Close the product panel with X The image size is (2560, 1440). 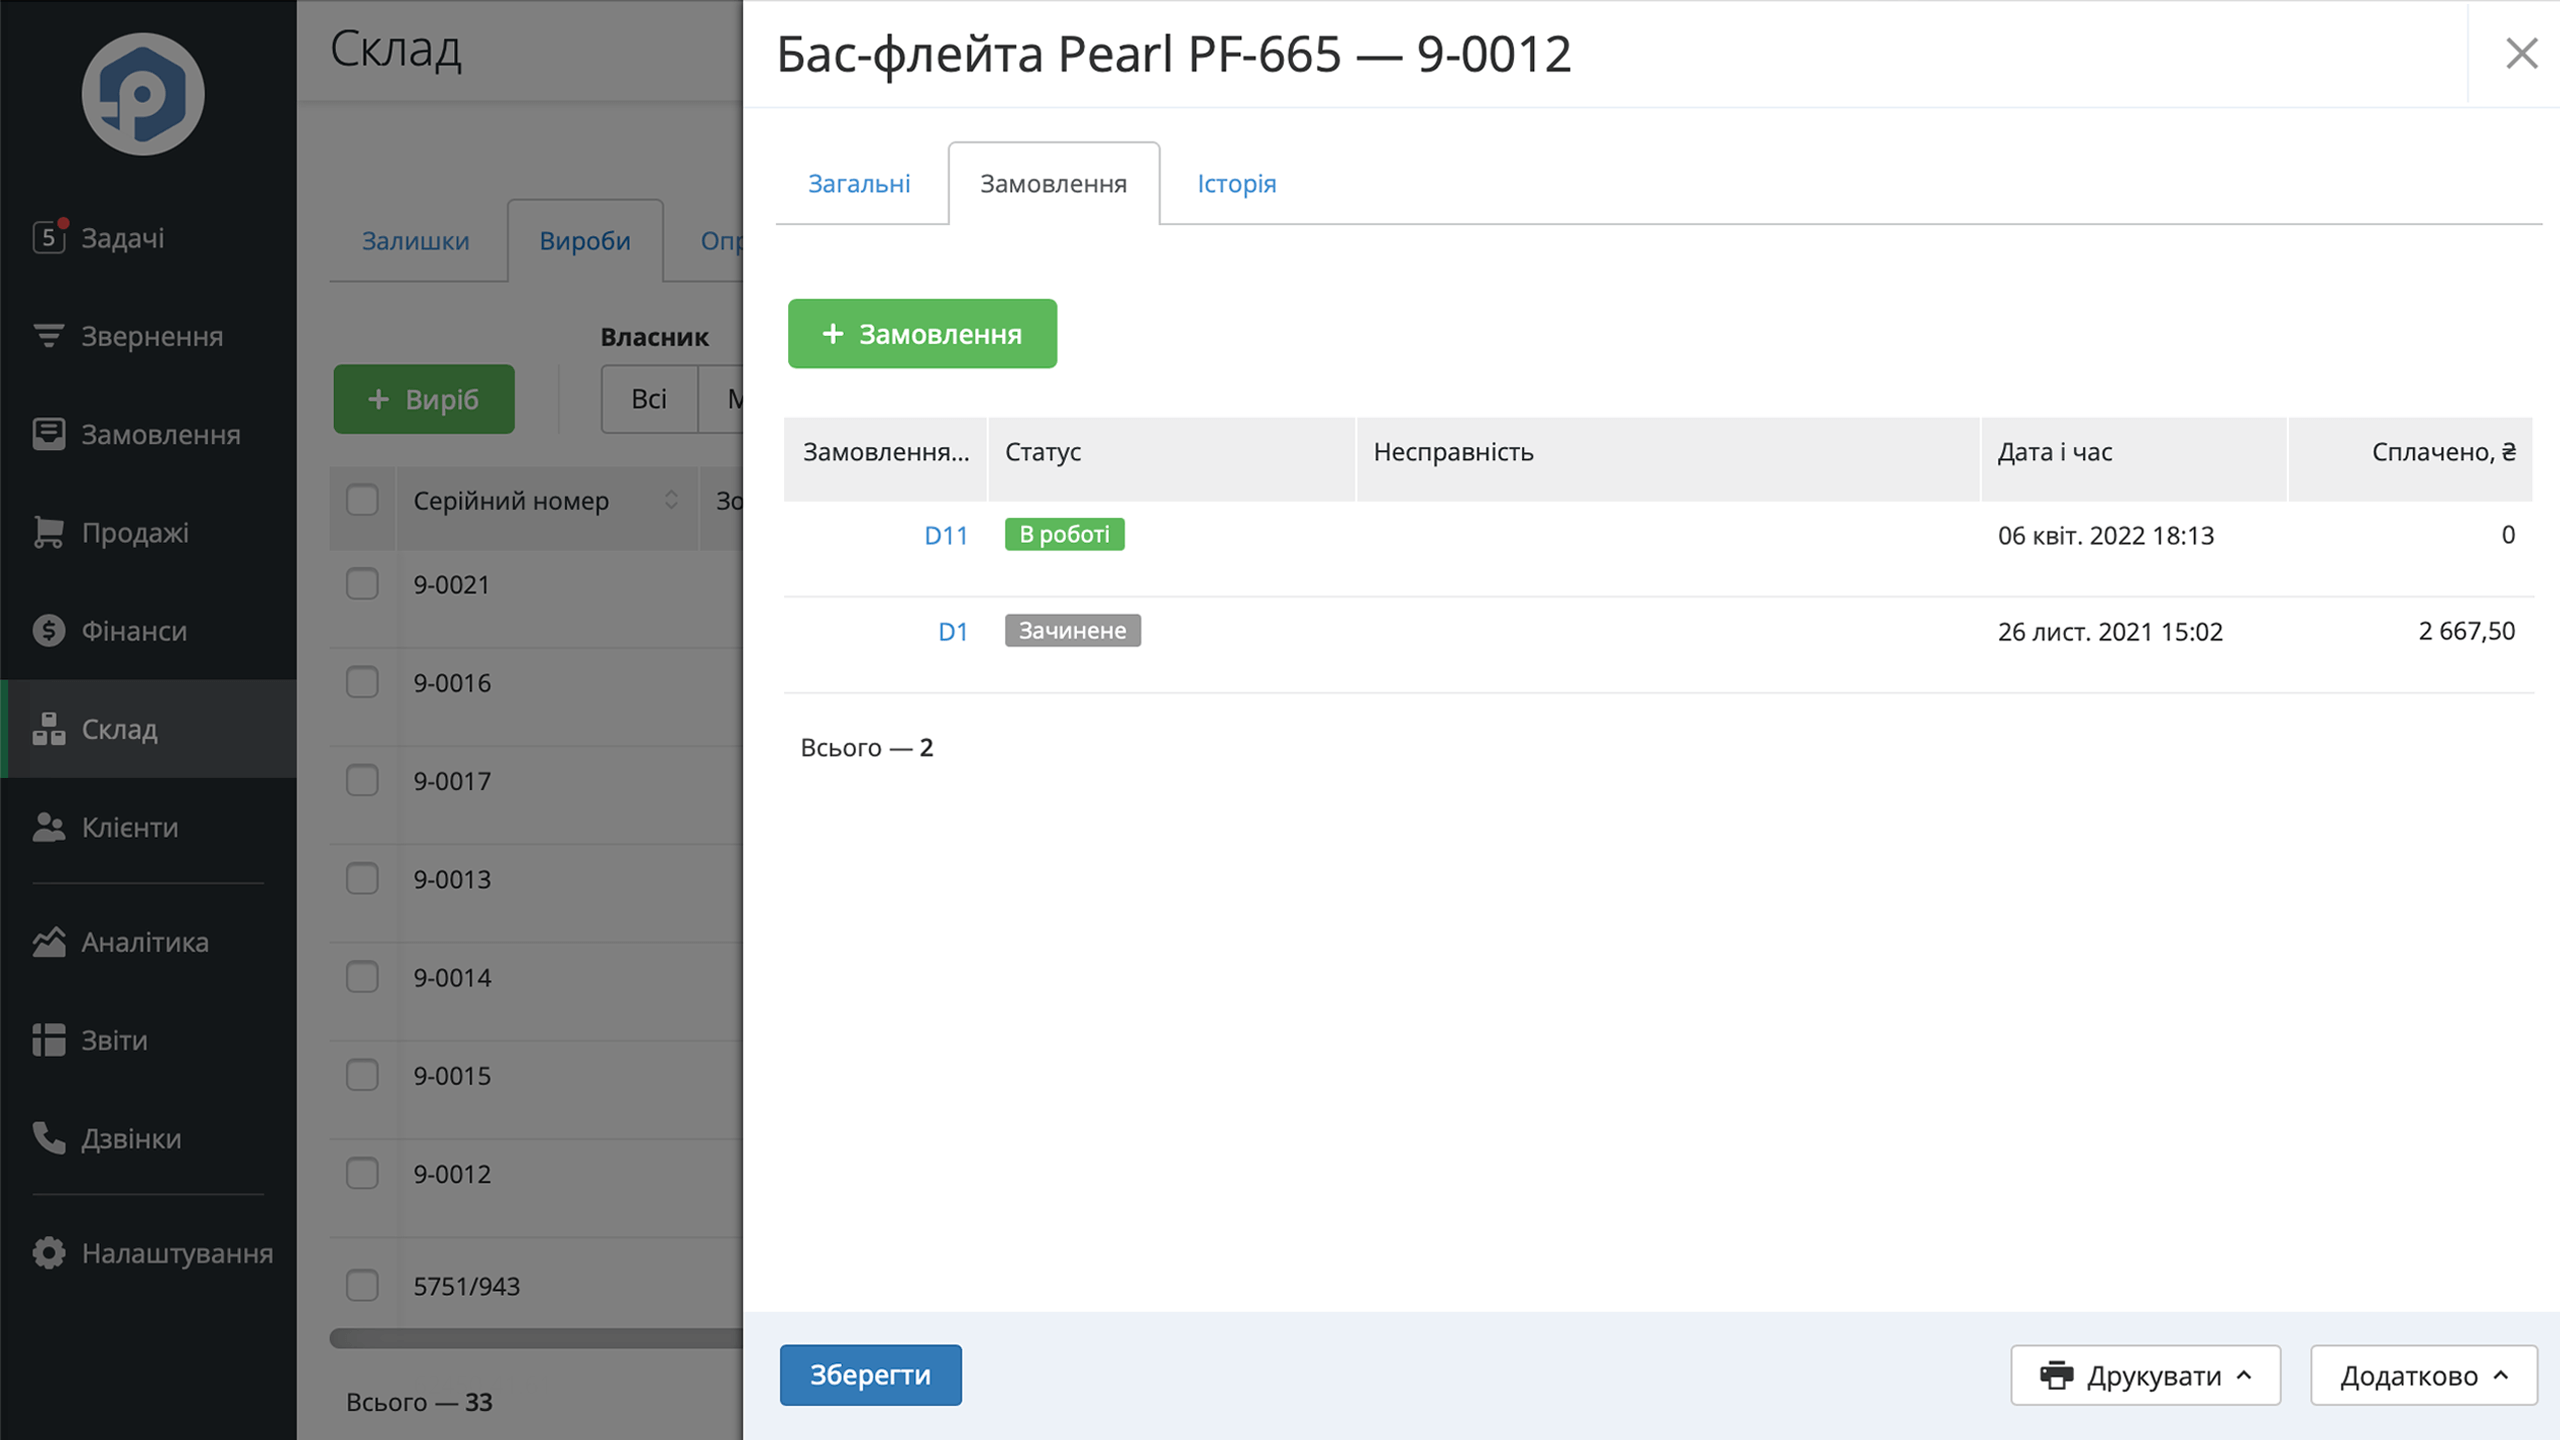[2521, 53]
